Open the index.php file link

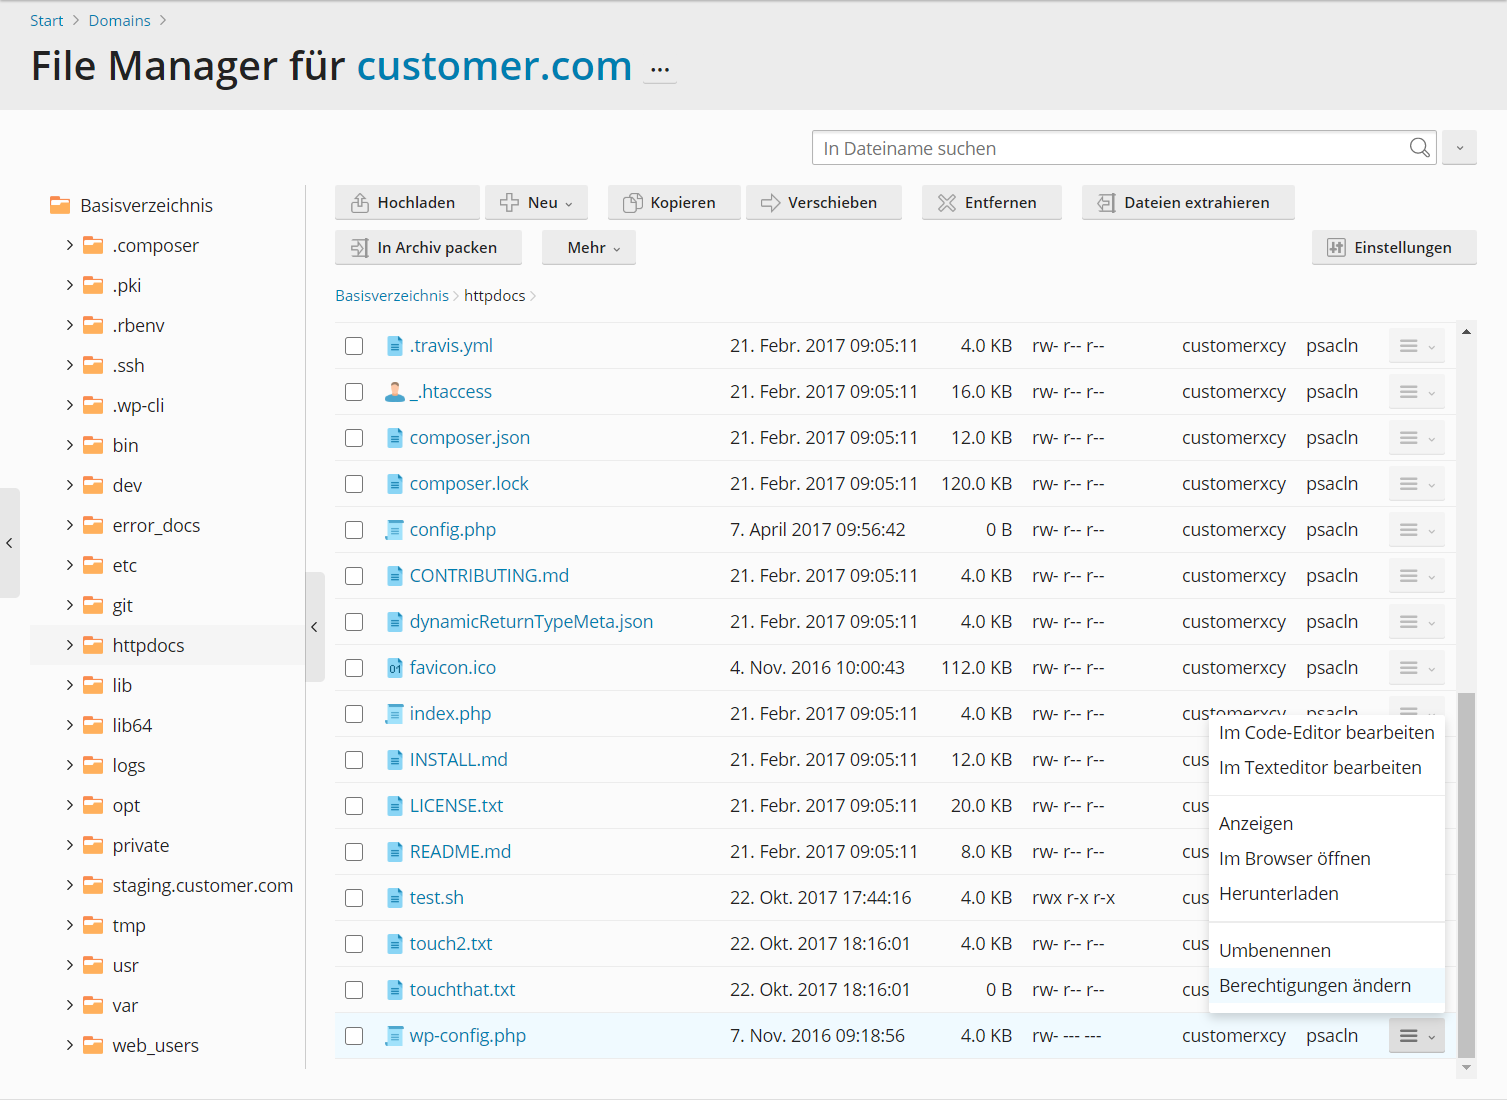click(450, 714)
